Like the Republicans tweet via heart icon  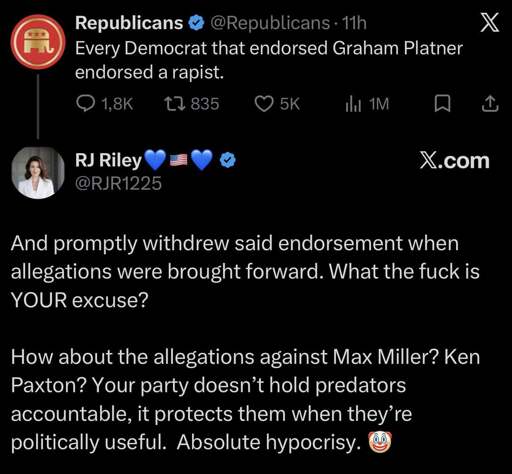click(264, 104)
